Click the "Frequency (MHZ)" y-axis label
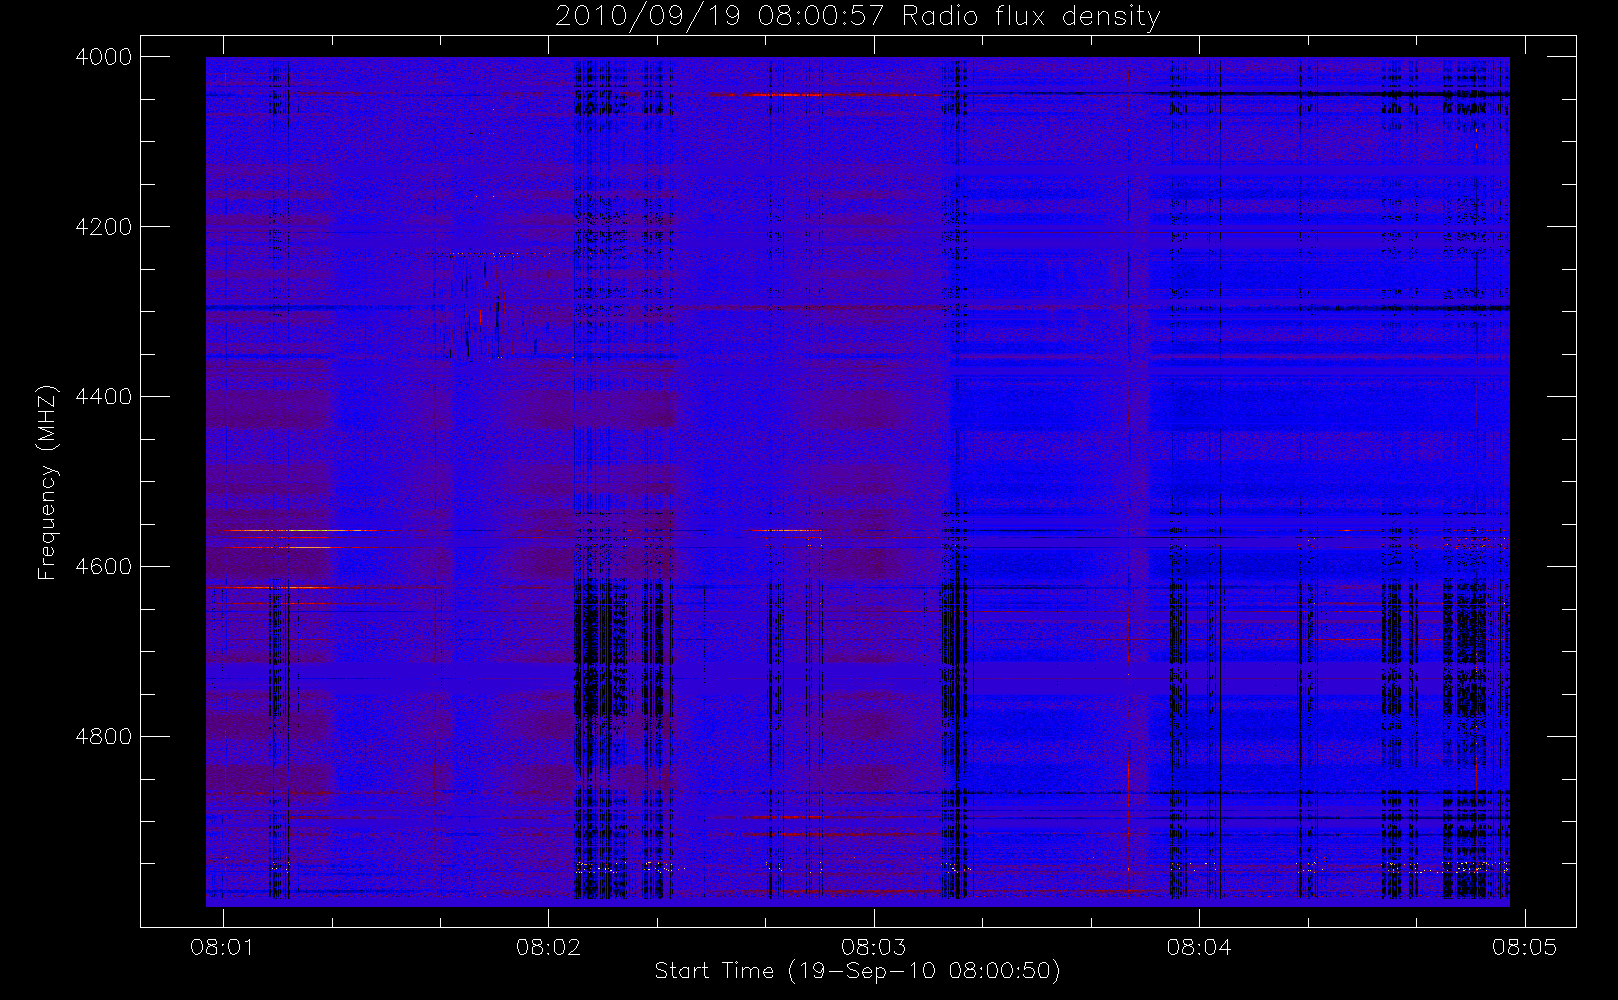Image resolution: width=1618 pixels, height=1000 pixels. (x=47, y=482)
